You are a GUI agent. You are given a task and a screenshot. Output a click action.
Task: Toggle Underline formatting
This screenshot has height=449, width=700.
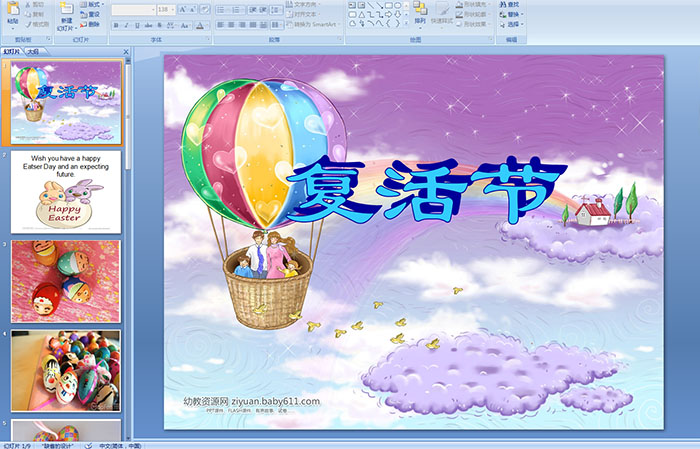point(137,25)
